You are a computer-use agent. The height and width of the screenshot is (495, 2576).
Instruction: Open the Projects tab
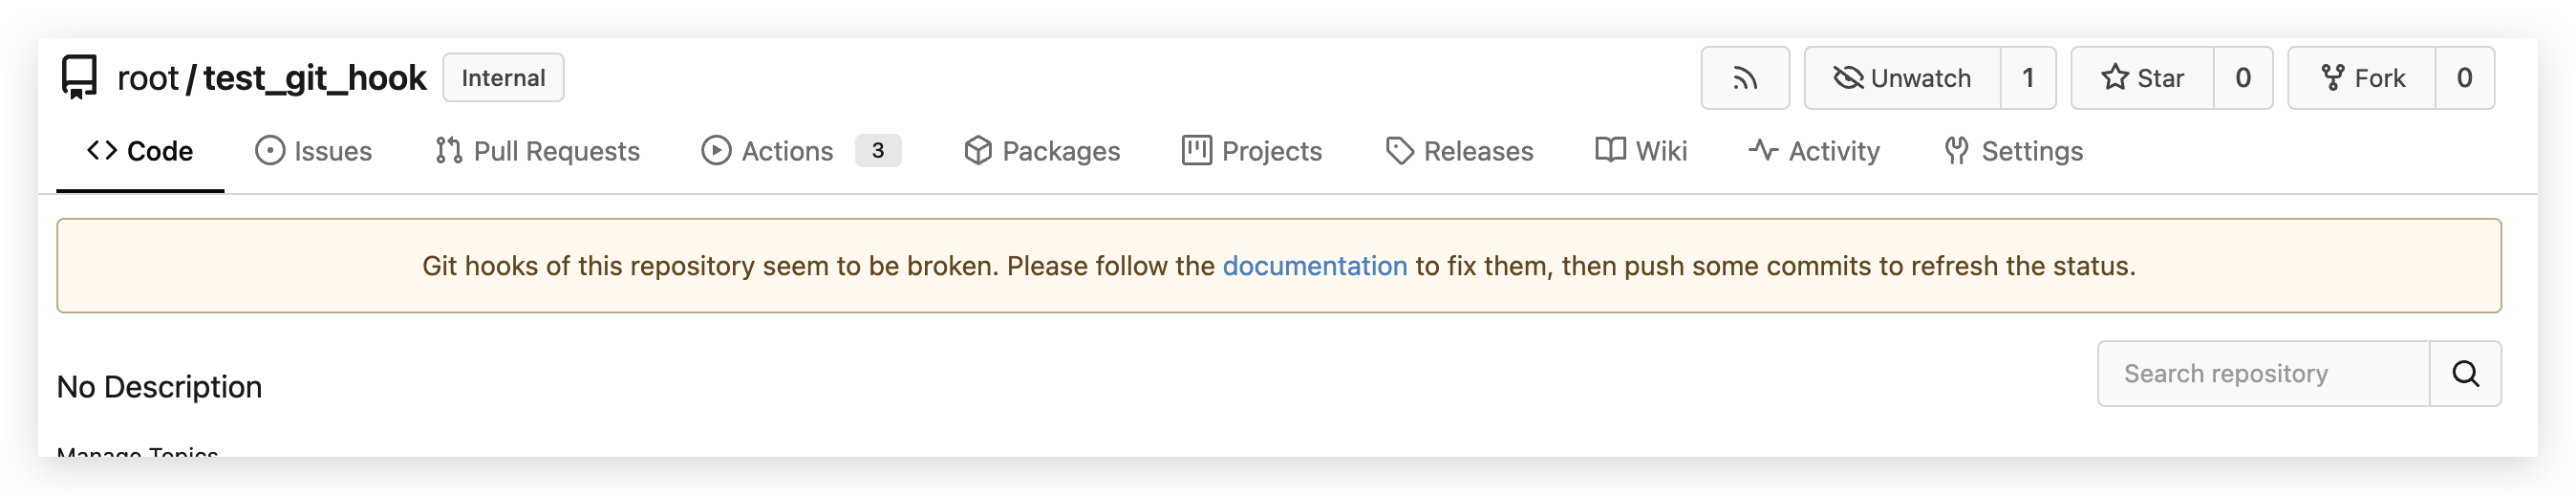(1252, 151)
